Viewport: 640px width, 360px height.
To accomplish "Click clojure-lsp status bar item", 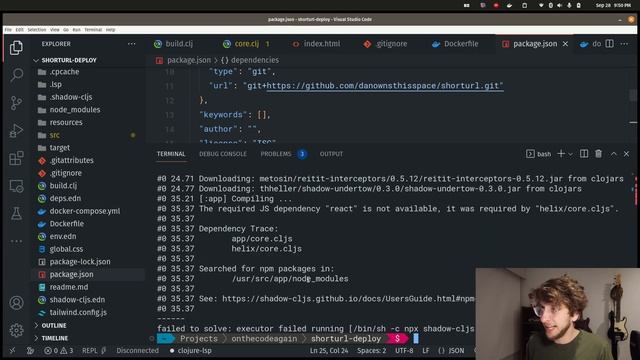I will (191, 350).
